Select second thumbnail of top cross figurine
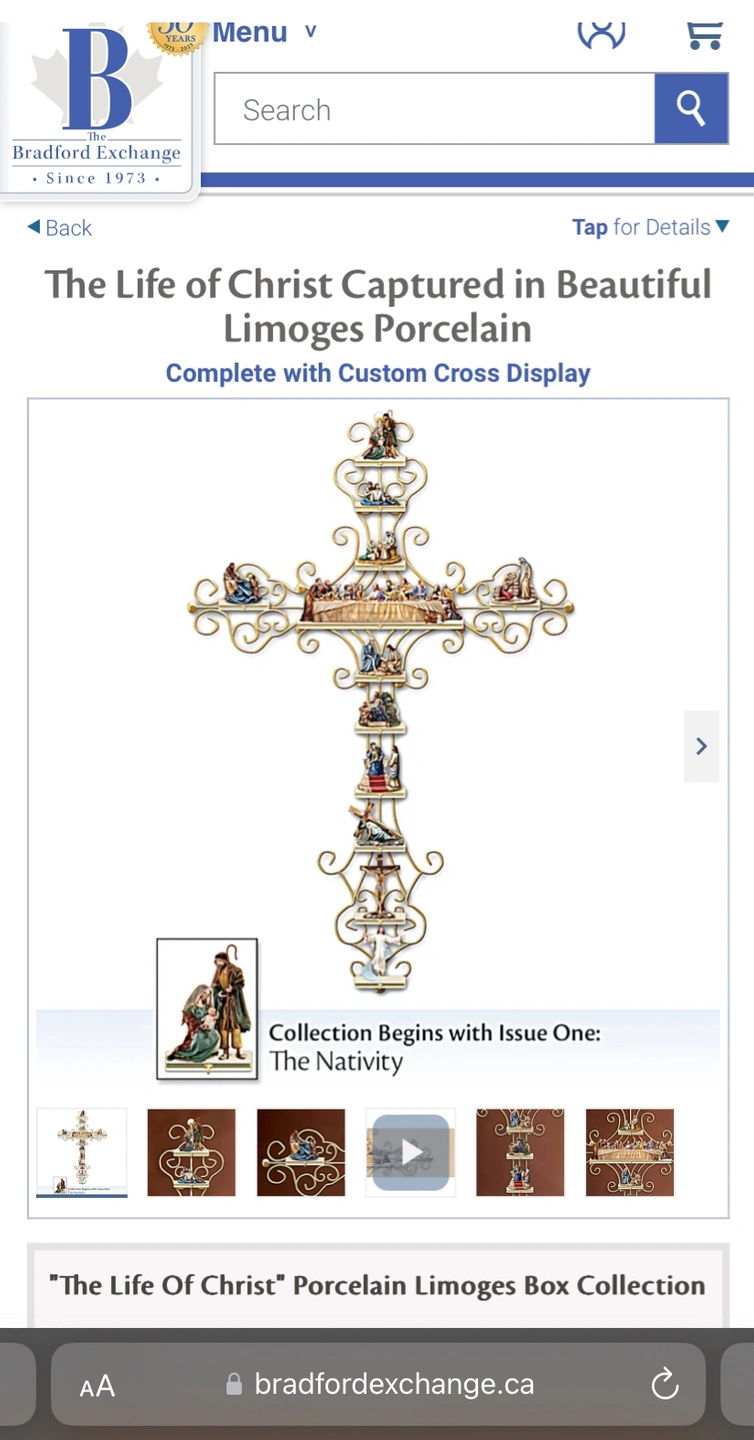Viewport: 754px width, 1440px height. coord(192,1152)
